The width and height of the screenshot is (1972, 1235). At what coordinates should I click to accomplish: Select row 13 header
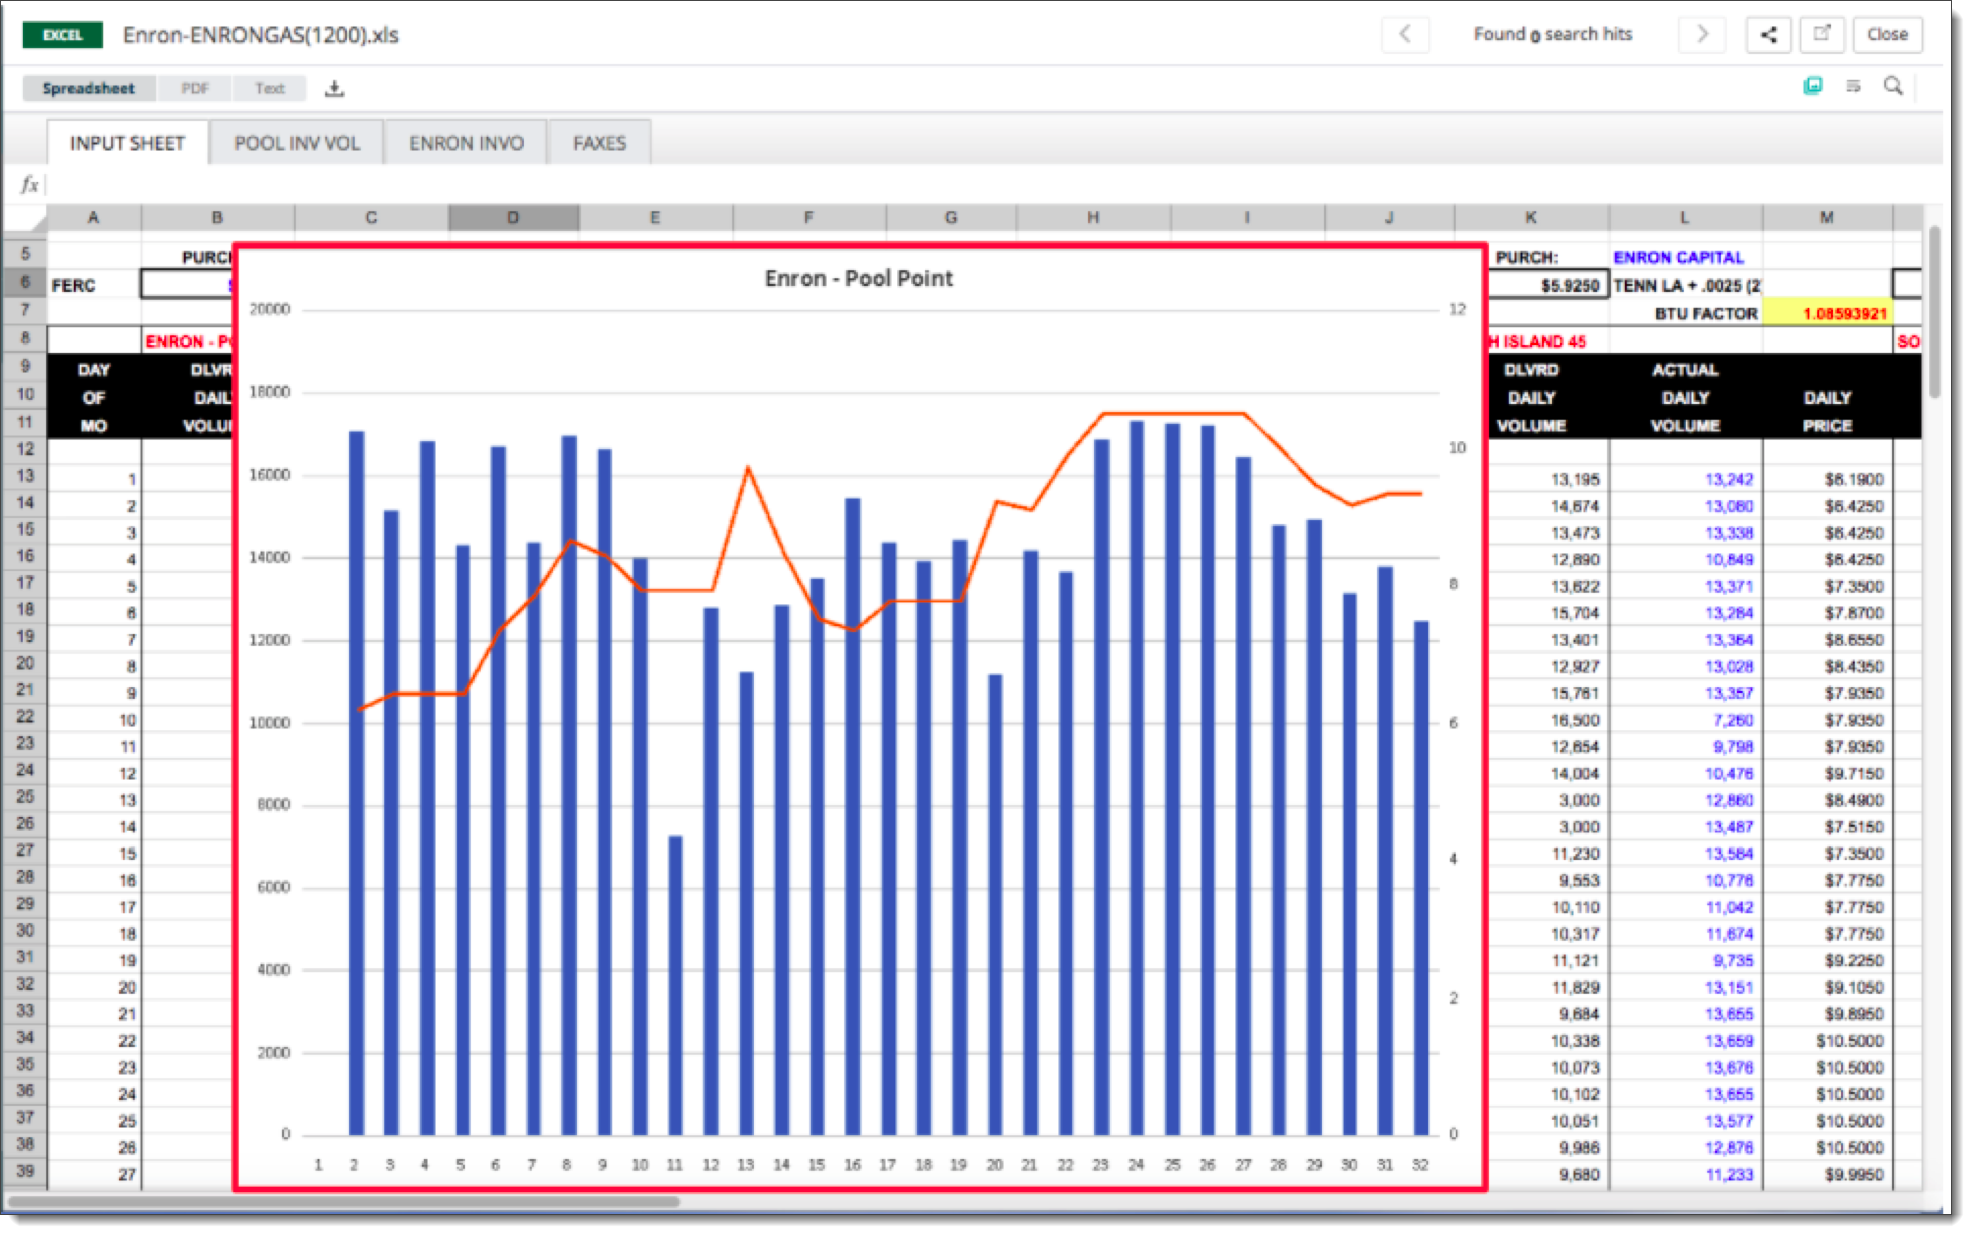click(25, 476)
